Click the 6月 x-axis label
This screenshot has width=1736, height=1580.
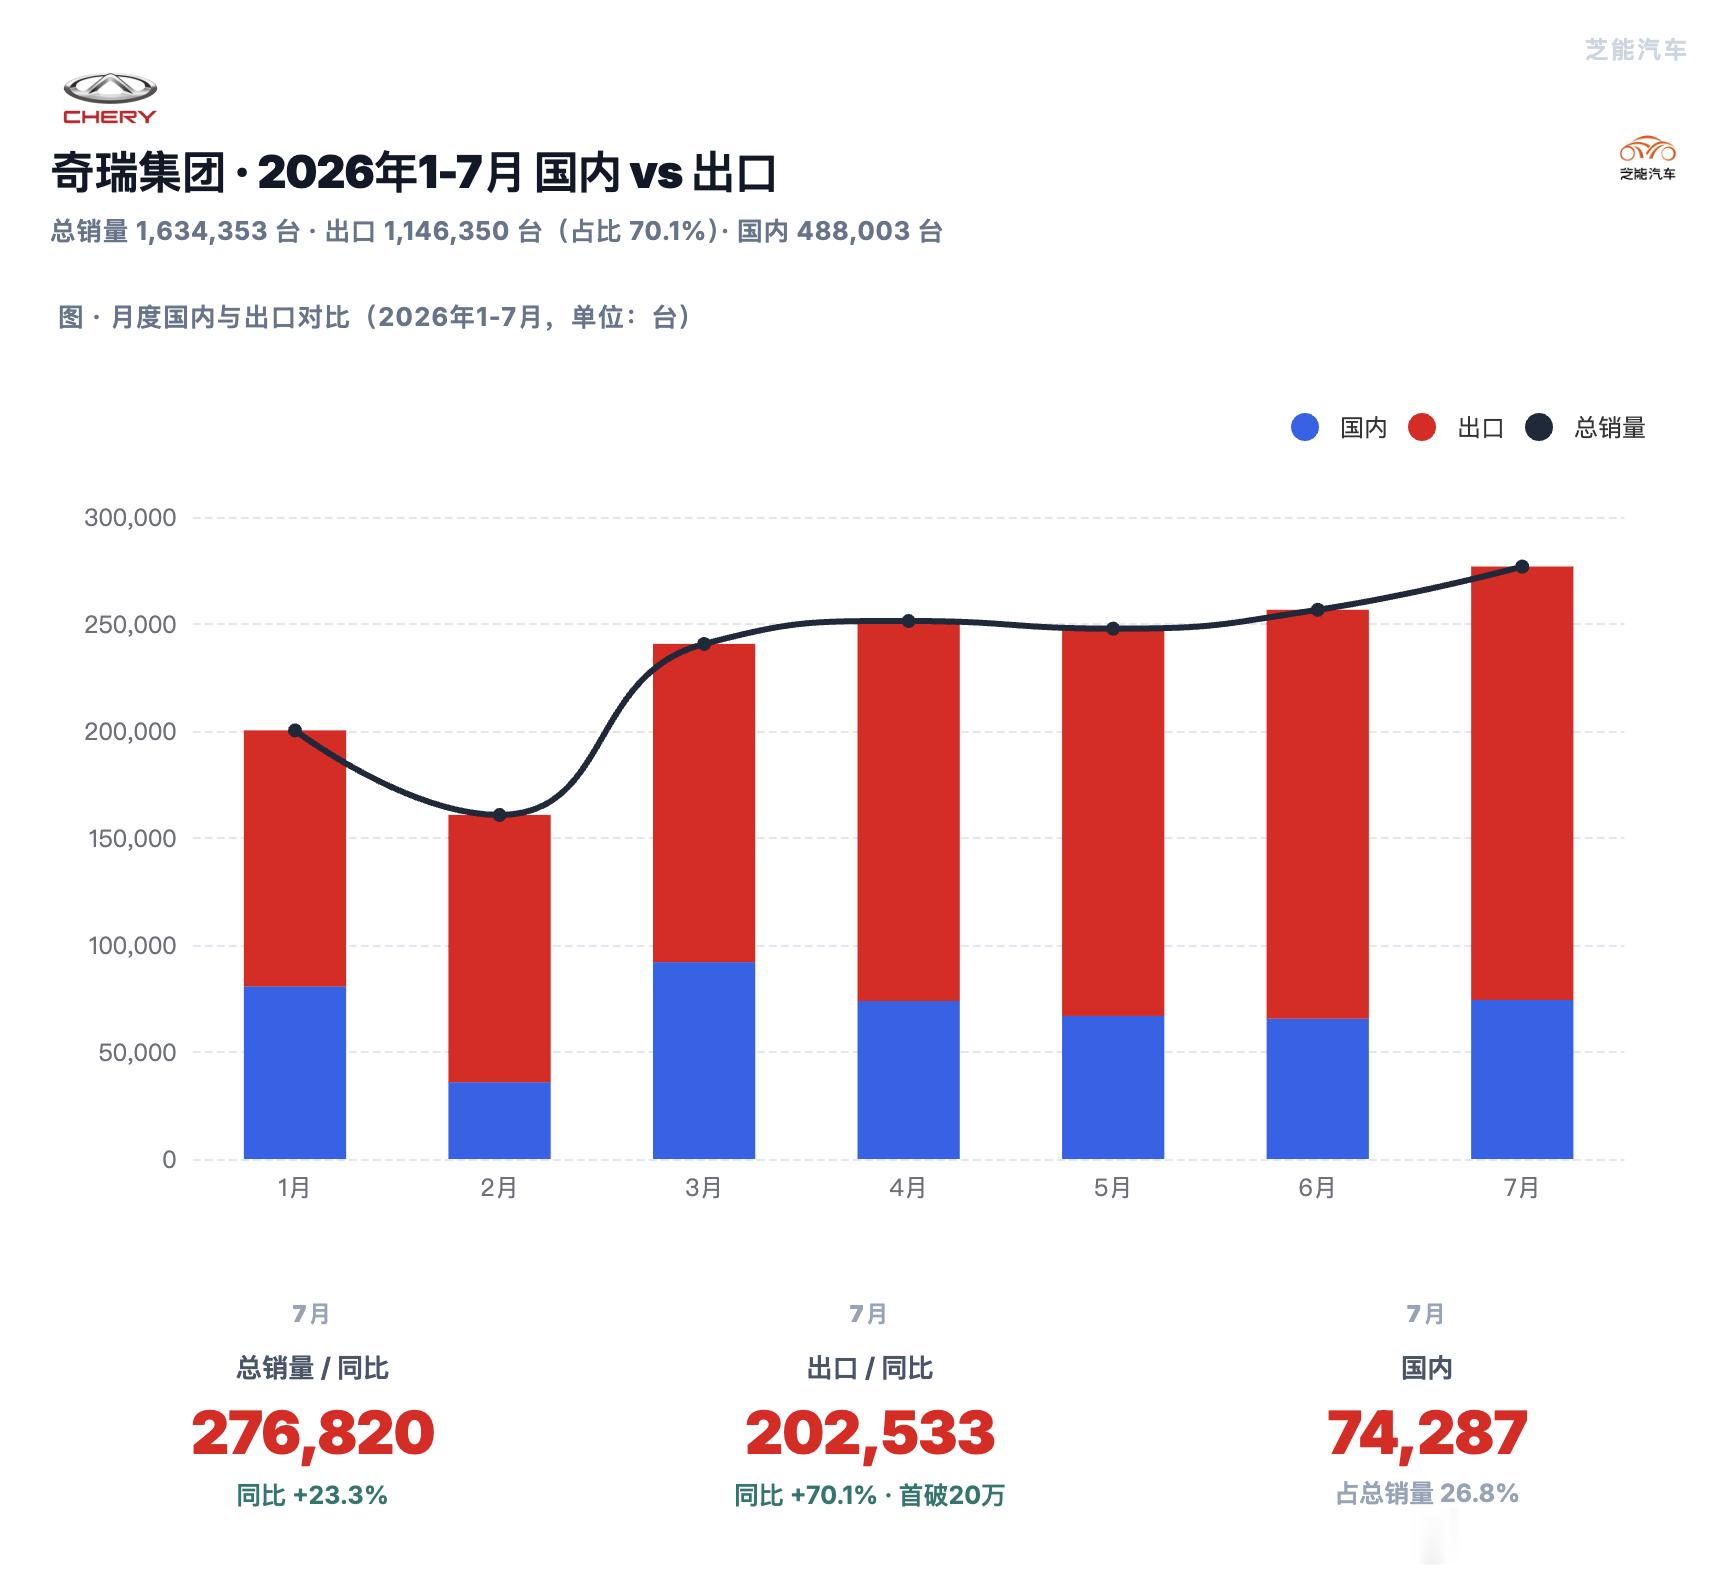pyautogui.click(x=1317, y=1188)
